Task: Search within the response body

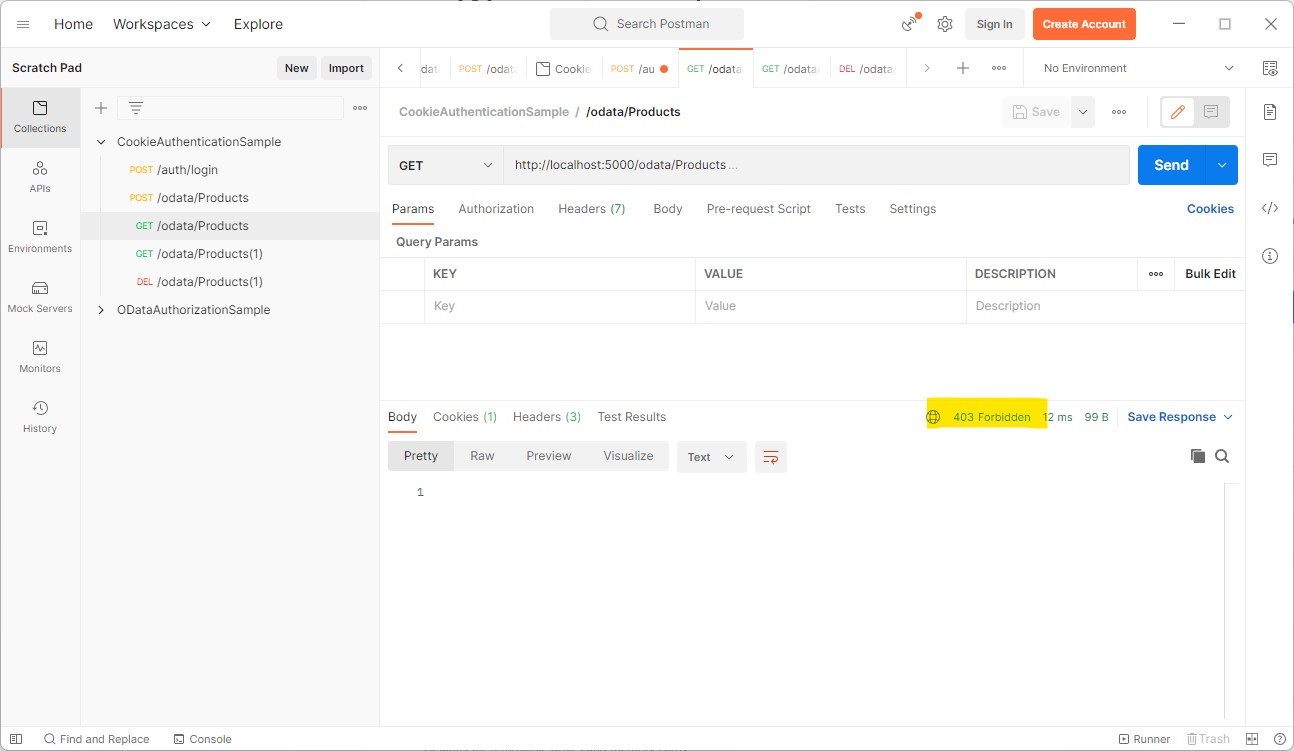Action: point(1222,456)
